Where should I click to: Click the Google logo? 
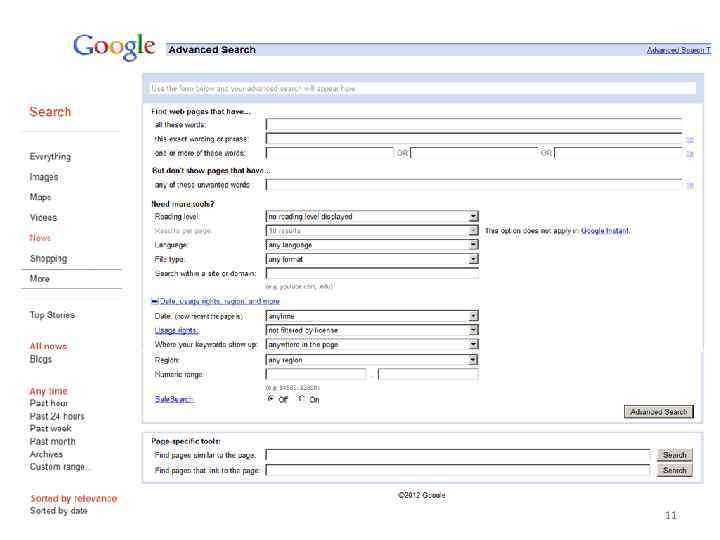(115, 47)
